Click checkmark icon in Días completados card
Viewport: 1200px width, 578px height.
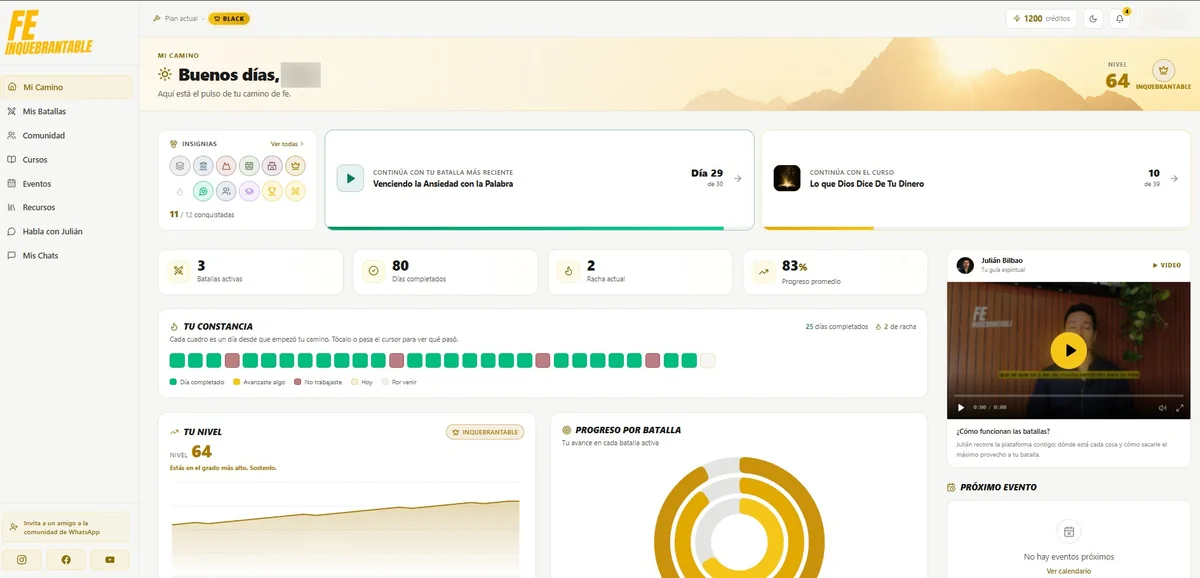374,270
